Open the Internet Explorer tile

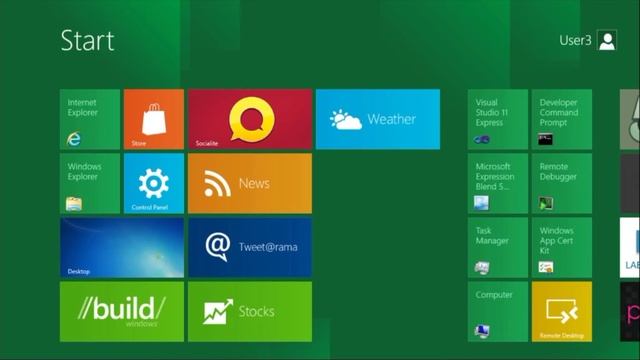90,119
